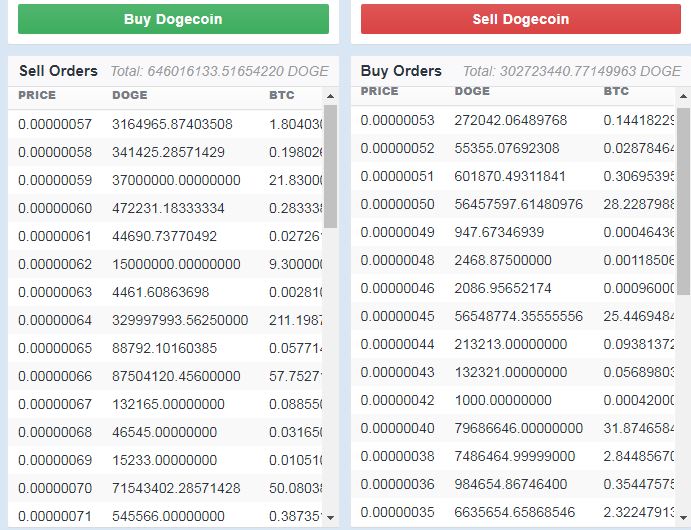Image resolution: width=691 pixels, height=530 pixels.
Task: Click buy amount 56457597.61480976 DOGE
Action: [519, 204]
